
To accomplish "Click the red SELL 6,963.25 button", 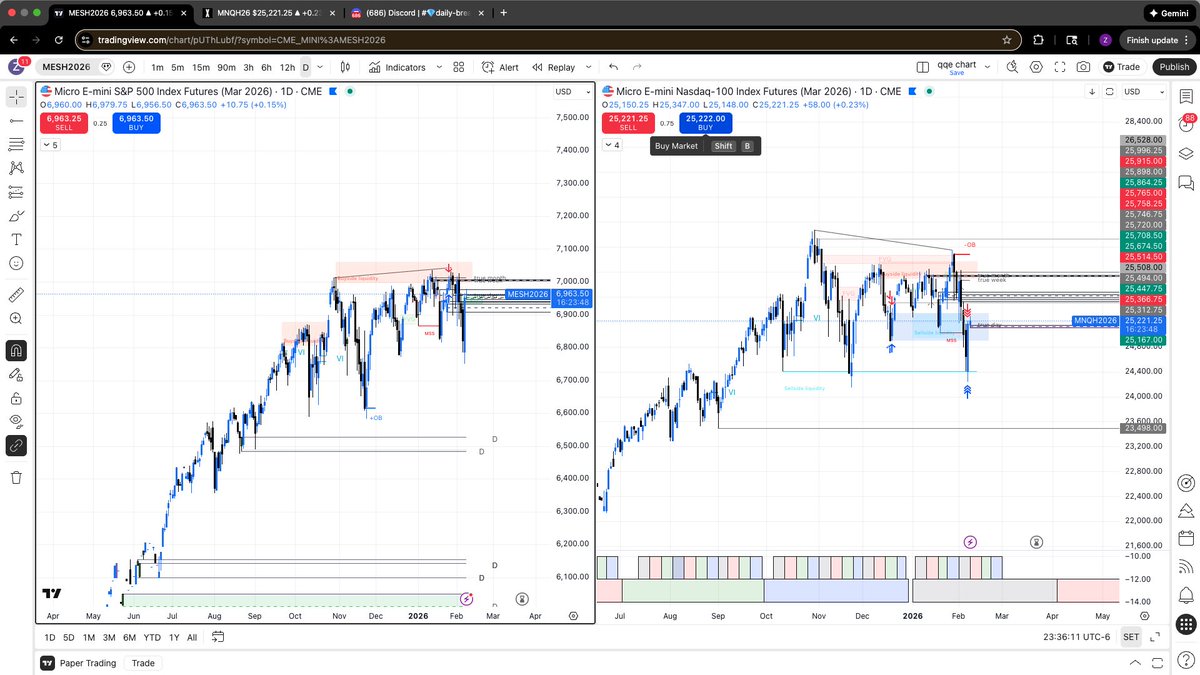I will [64, 123].
